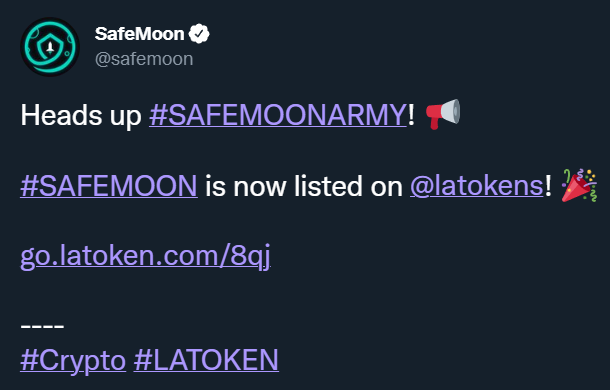The width and height of the screenshot is (610, 390).
Task: Open the @safemoon handle
Action: (x=144, y=59)
